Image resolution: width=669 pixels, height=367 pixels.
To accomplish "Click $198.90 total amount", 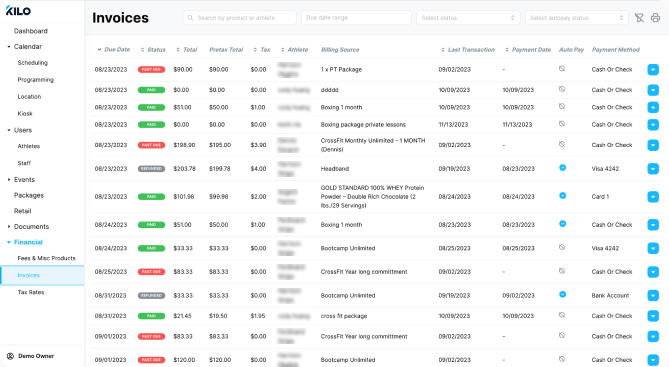I will tap(184, 145).
